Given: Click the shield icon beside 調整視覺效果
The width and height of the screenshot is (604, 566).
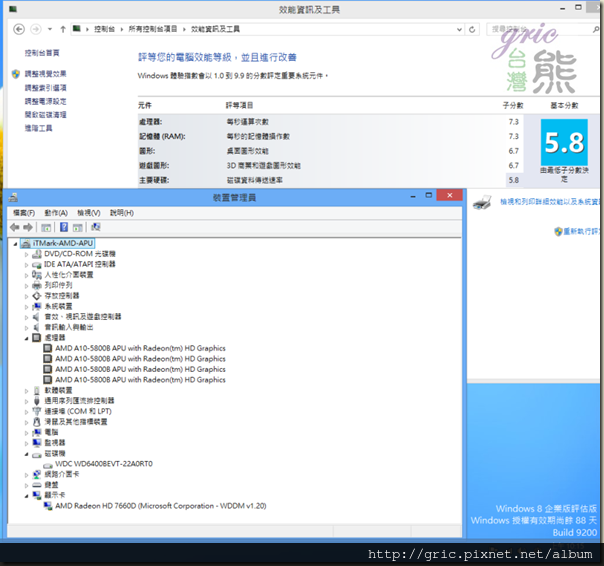Looking at the screenshot, I should pos(16,74).
